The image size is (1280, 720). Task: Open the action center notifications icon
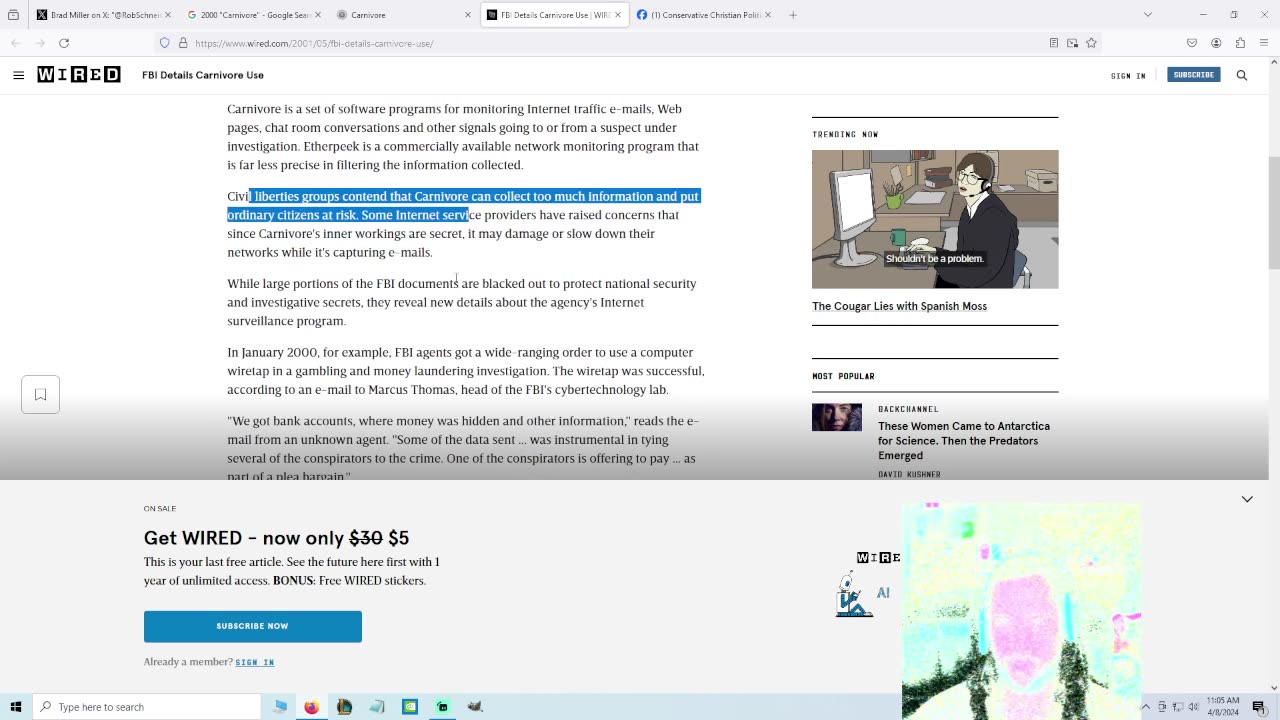click(x=1259, y=707)
